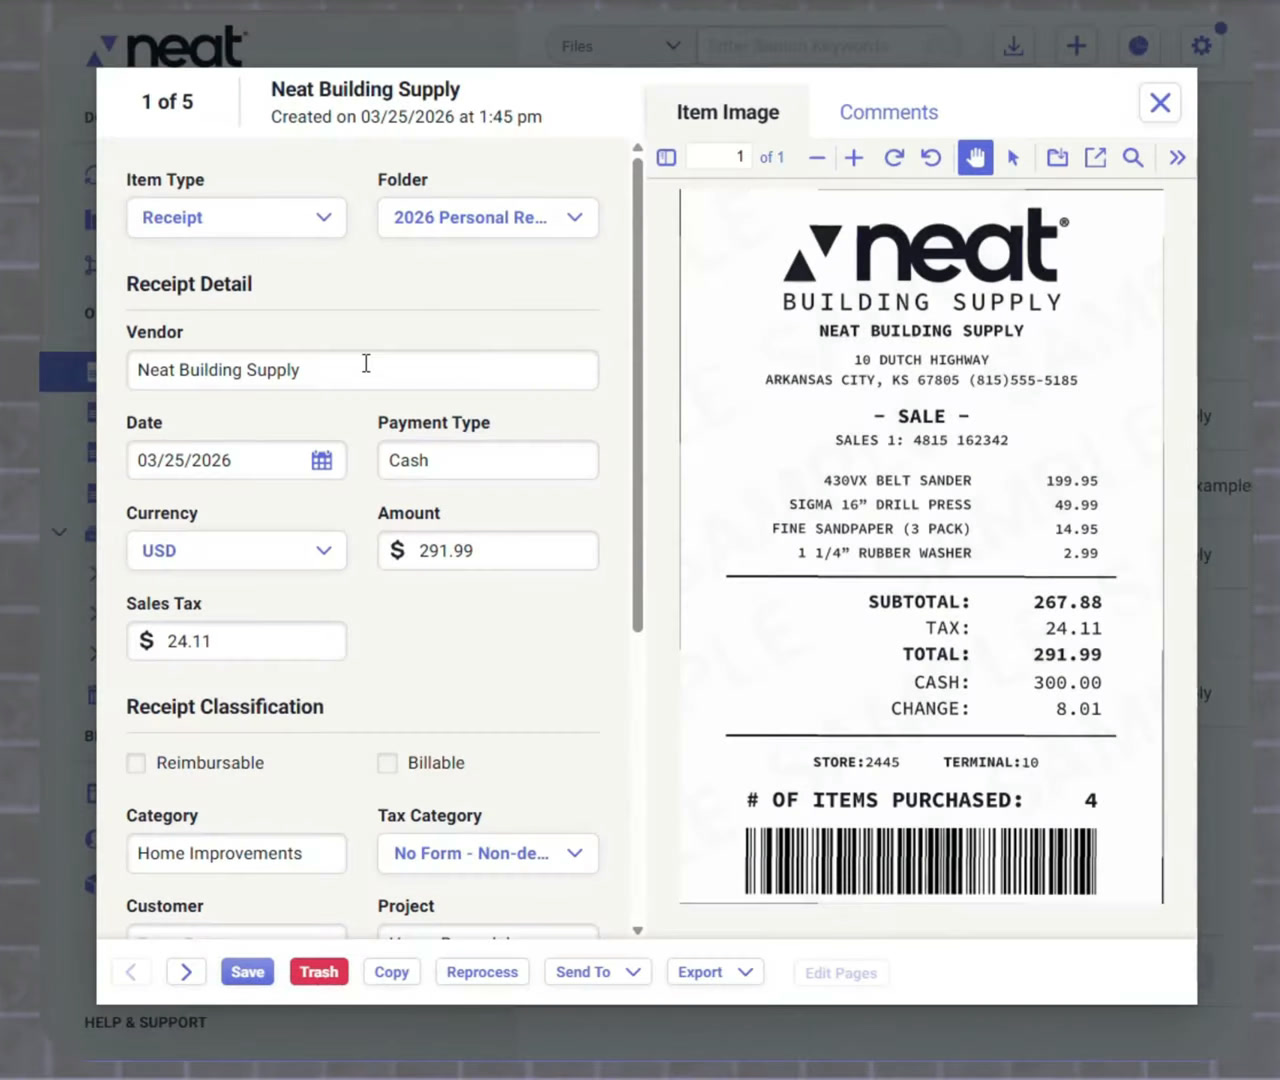Open the Item Type dropdown
The width and height of the screenshot is (1280, 1080).
coord(236,218)
